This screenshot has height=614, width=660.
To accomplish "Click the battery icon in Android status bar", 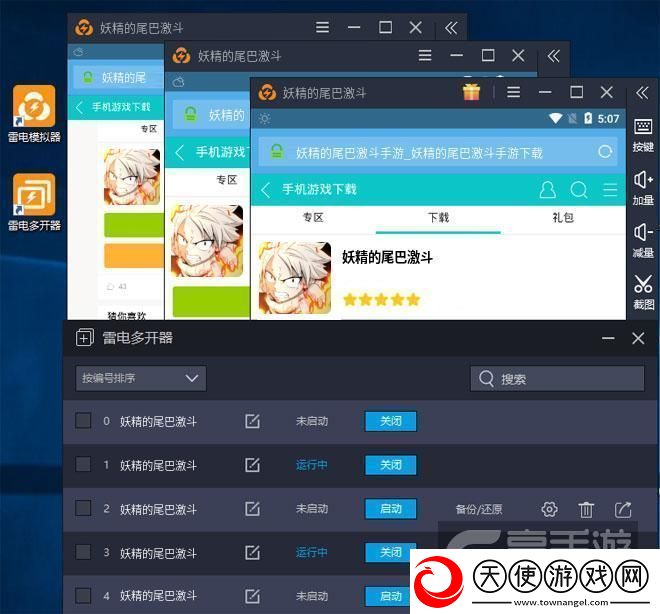I will tap(588, 119).
